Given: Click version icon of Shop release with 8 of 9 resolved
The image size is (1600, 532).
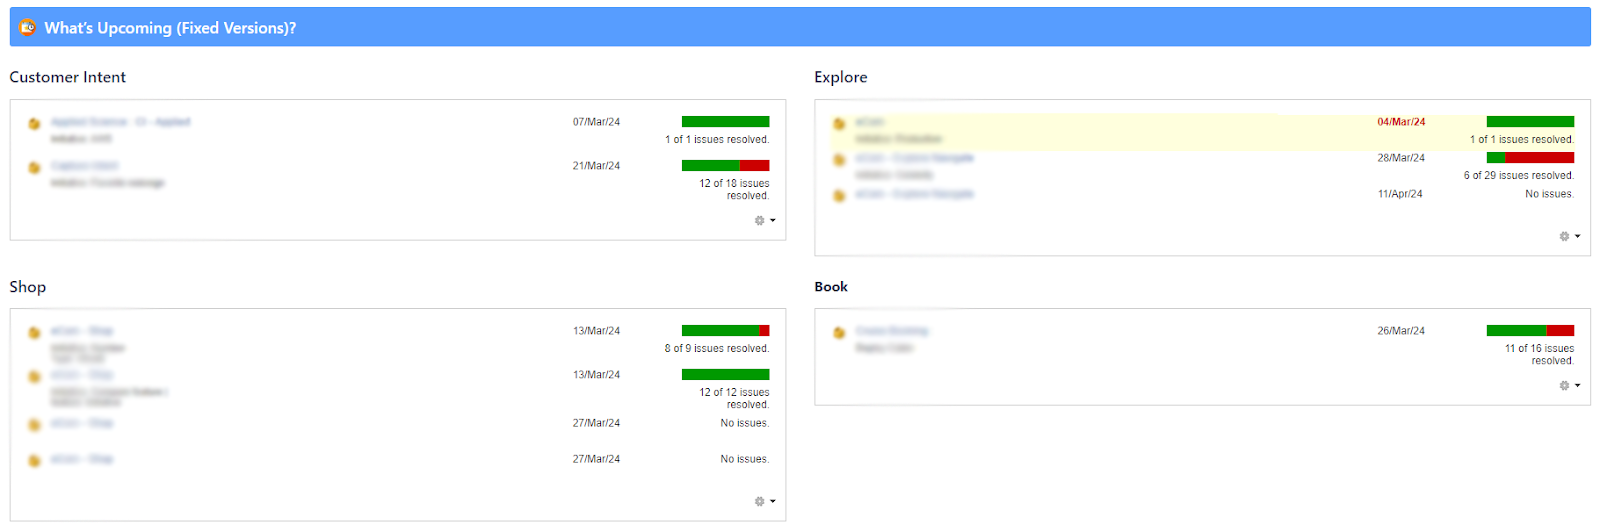Looking at the screenshot, I should (x=34, y=332).
